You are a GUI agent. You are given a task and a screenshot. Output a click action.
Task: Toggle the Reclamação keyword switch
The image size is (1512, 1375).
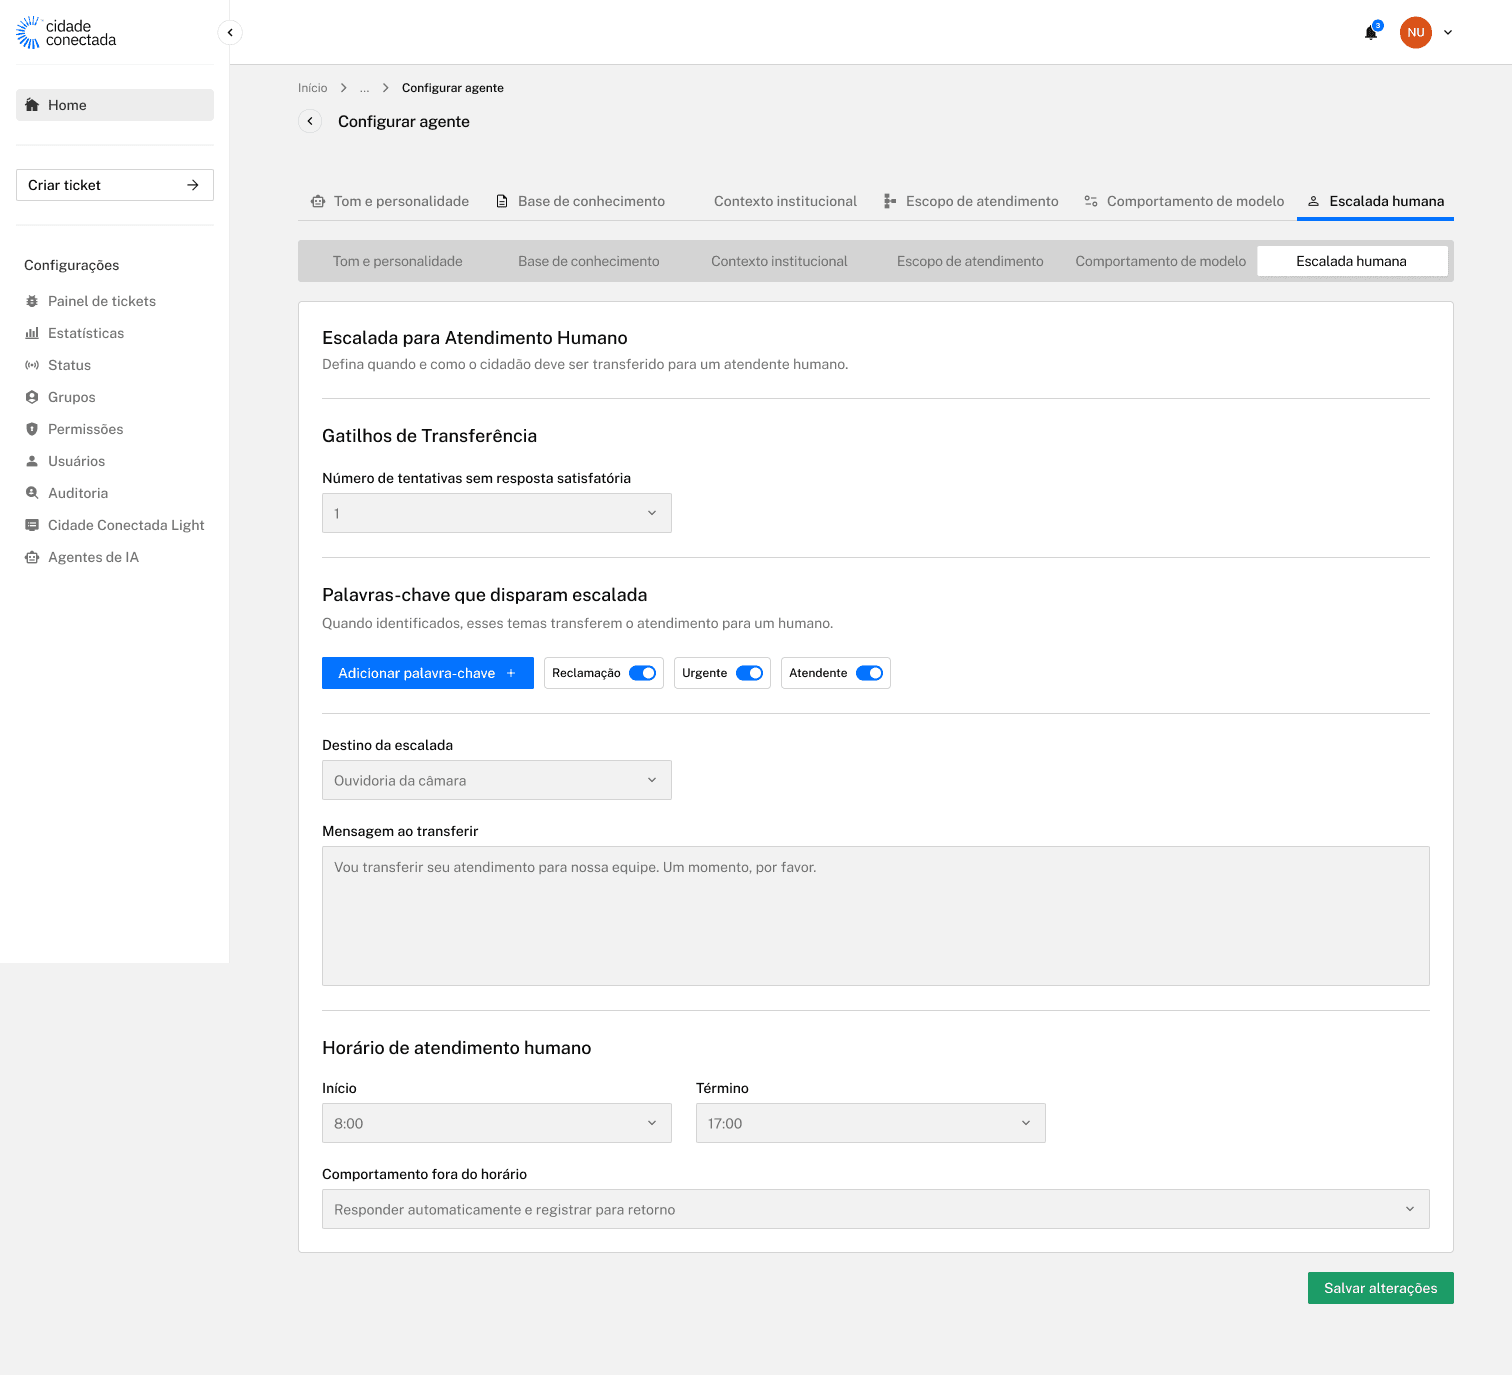tap(642, 673)
